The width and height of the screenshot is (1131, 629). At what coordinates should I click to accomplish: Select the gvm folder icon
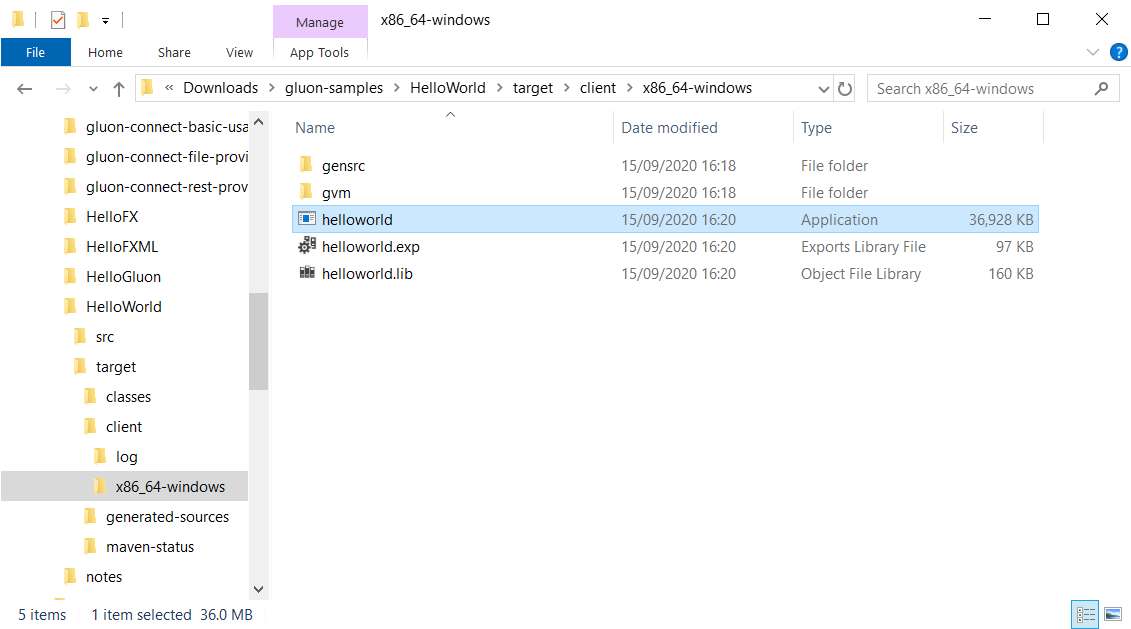[x=307, y=192]
